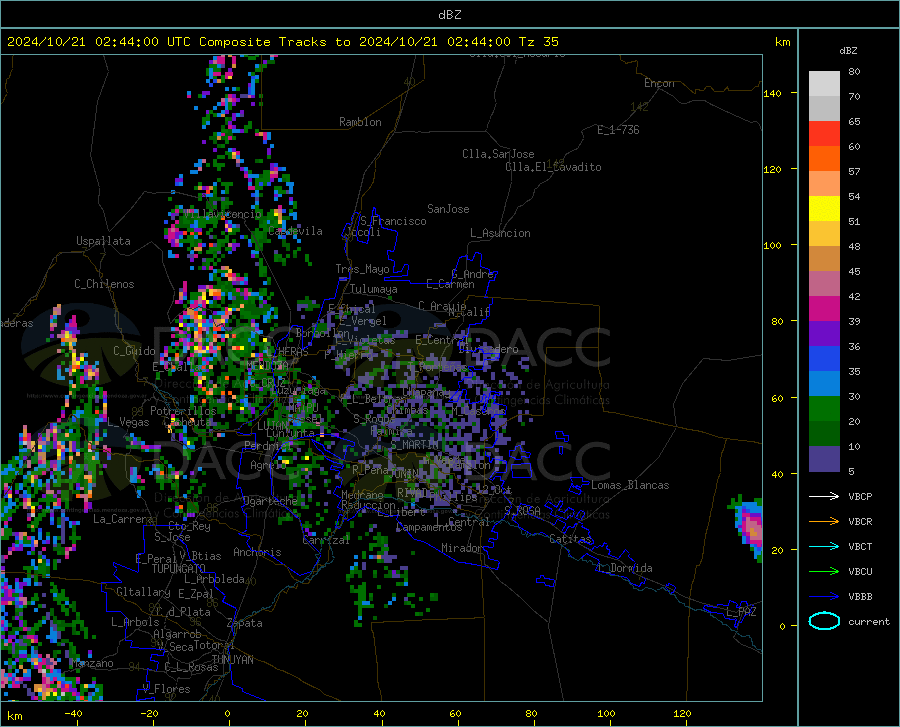Screen dimensions: 900x727
Task: Select the green 30 dBZ legend swatch
Action: point(824,409)
